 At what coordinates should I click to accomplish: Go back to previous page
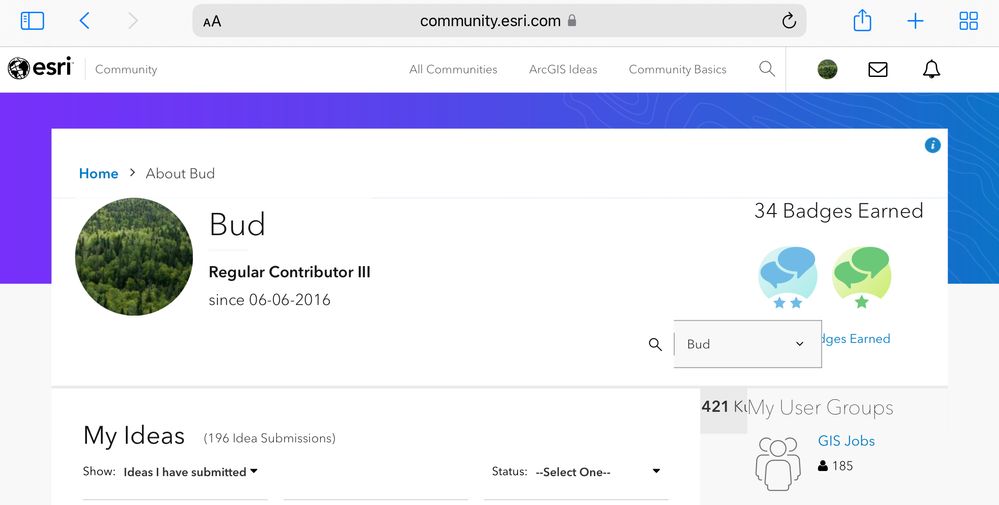point(84,20)
